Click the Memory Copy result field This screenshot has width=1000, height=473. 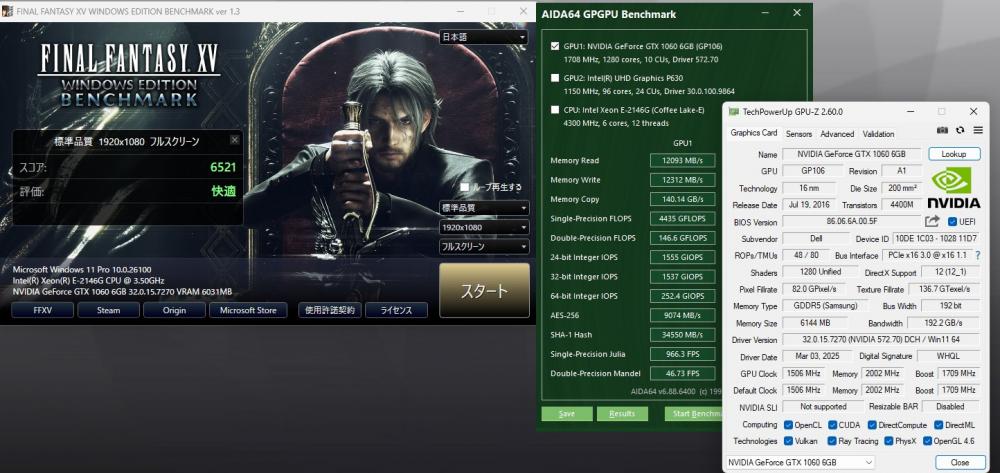[682, 199]
